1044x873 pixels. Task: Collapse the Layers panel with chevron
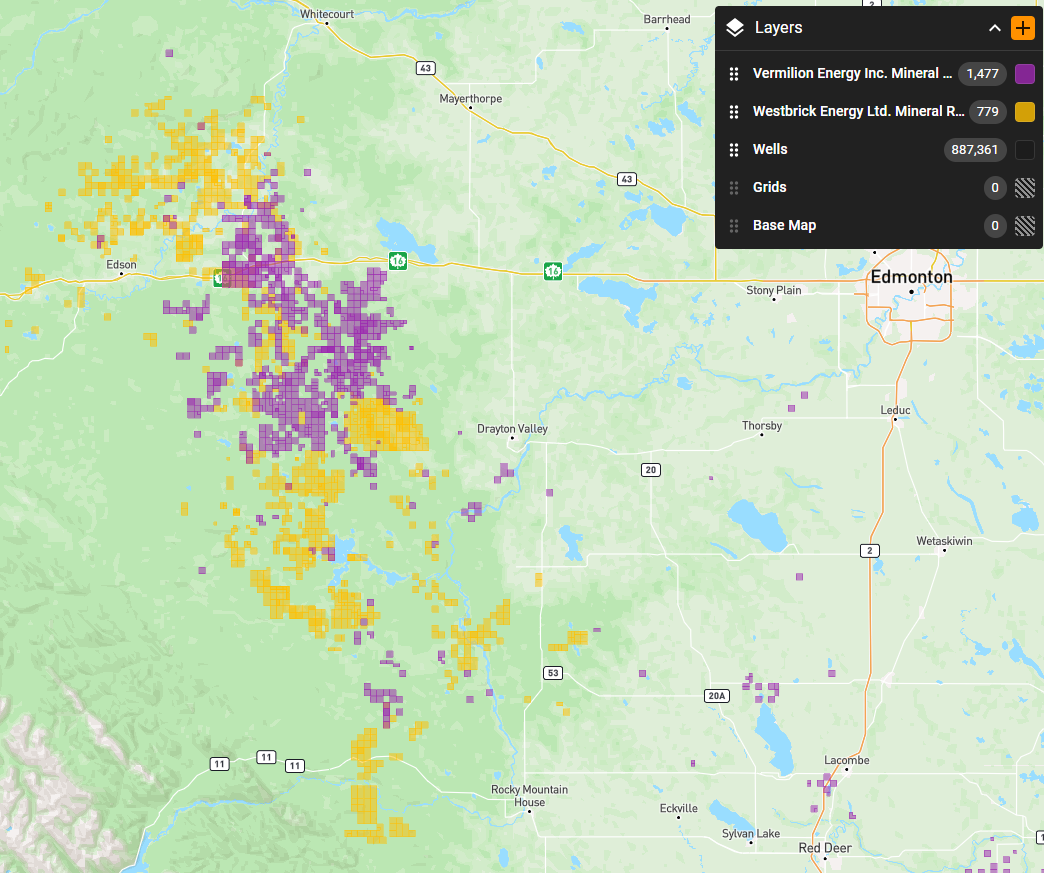point(995,28)
